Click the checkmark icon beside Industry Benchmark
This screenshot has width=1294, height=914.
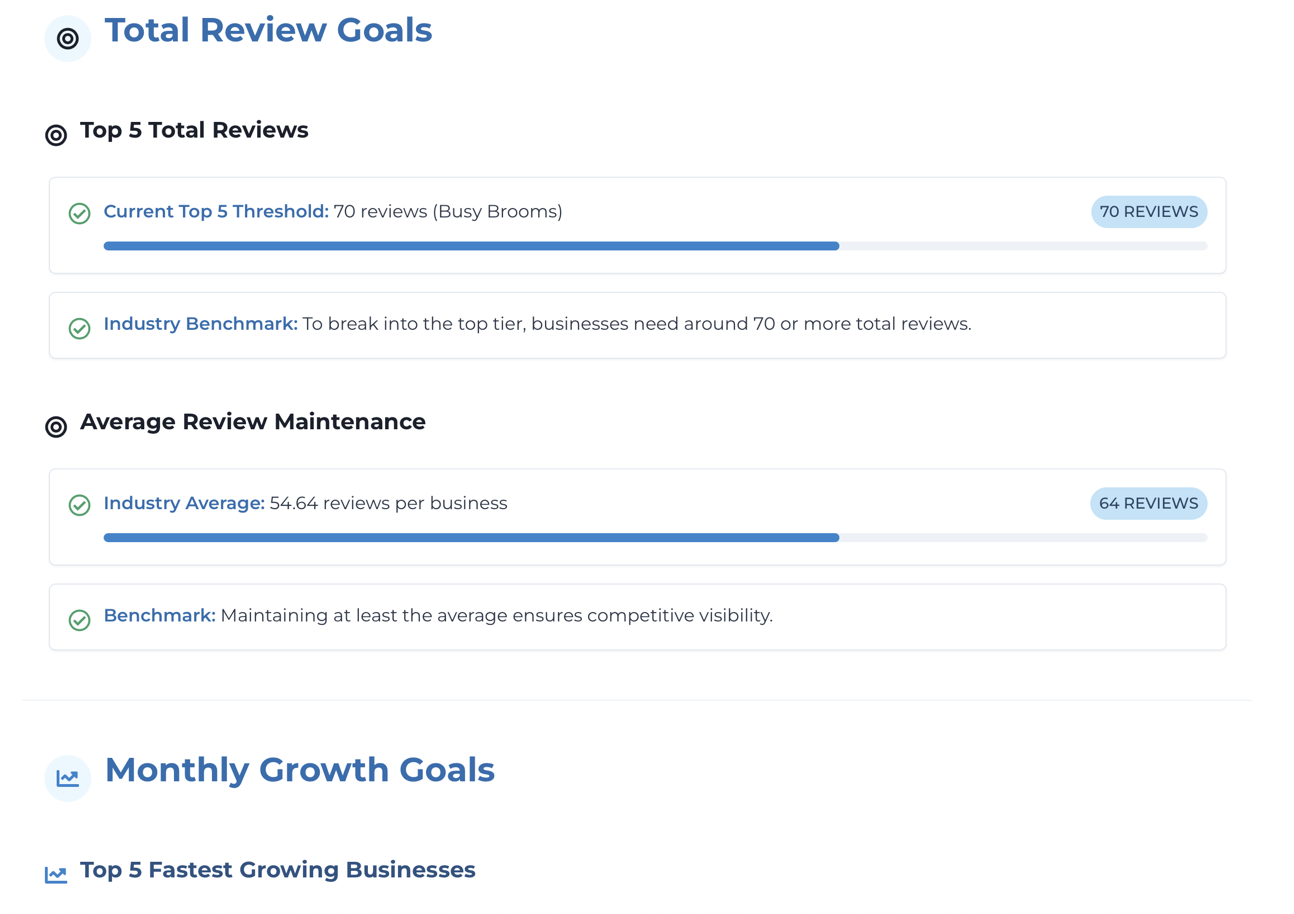79,328
